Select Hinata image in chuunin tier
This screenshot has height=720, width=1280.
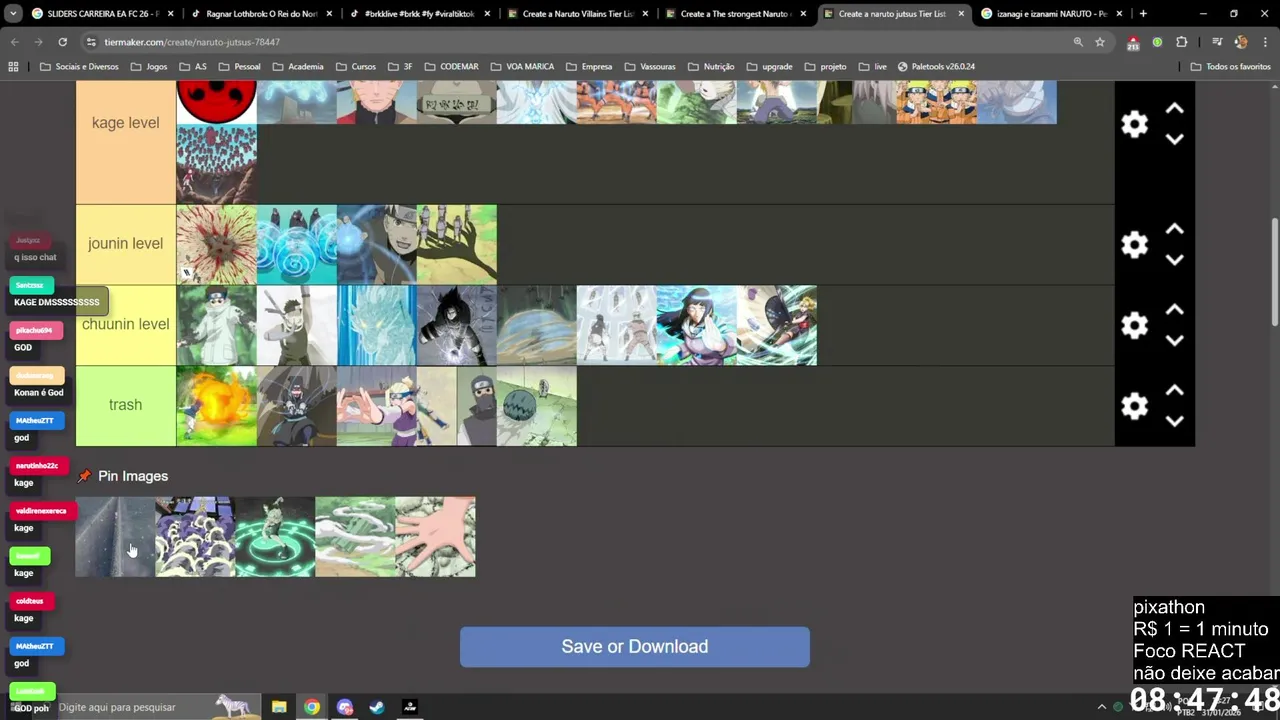697,326
